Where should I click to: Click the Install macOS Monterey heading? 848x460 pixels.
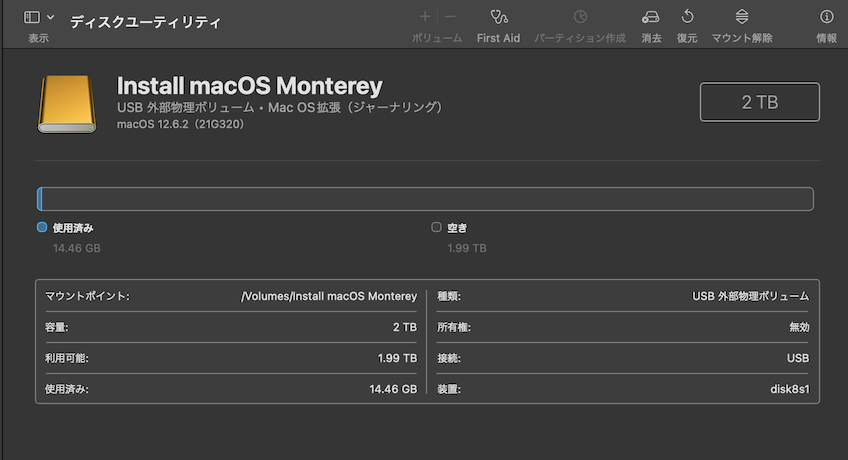249,86
